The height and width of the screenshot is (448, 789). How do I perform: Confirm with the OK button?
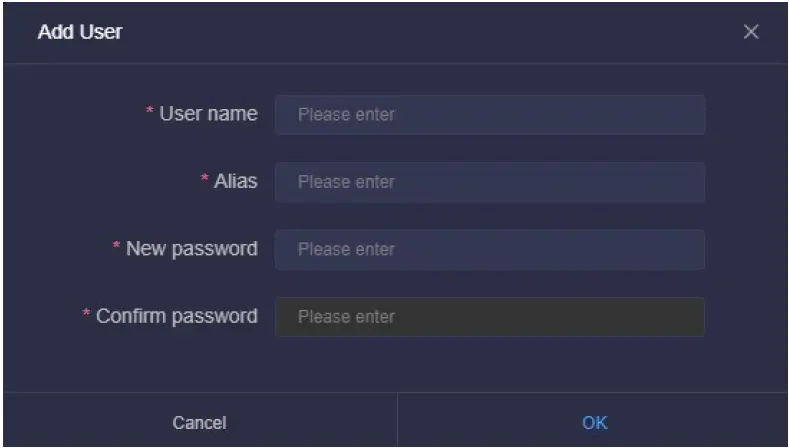594,422
